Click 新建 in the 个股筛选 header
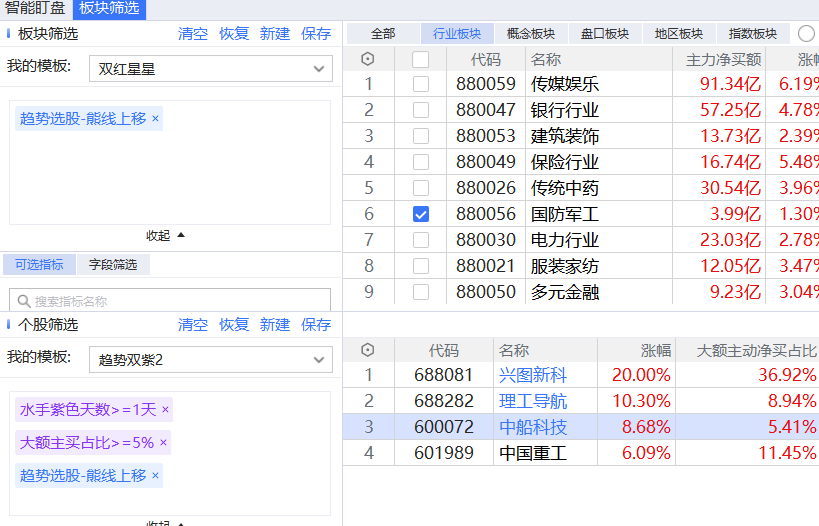This screenshot has height=526, width=819. 275,325
